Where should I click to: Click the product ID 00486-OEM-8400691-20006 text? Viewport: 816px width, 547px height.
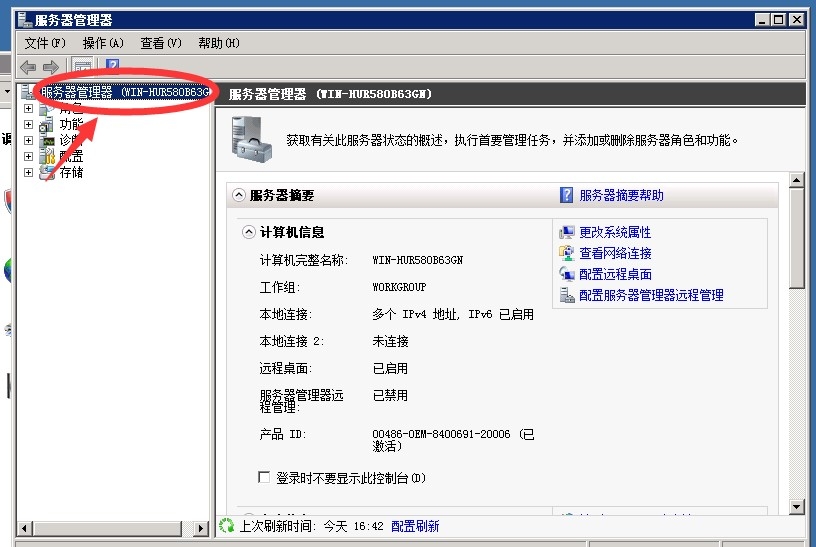pyautogui.click(x=441, y=434)
